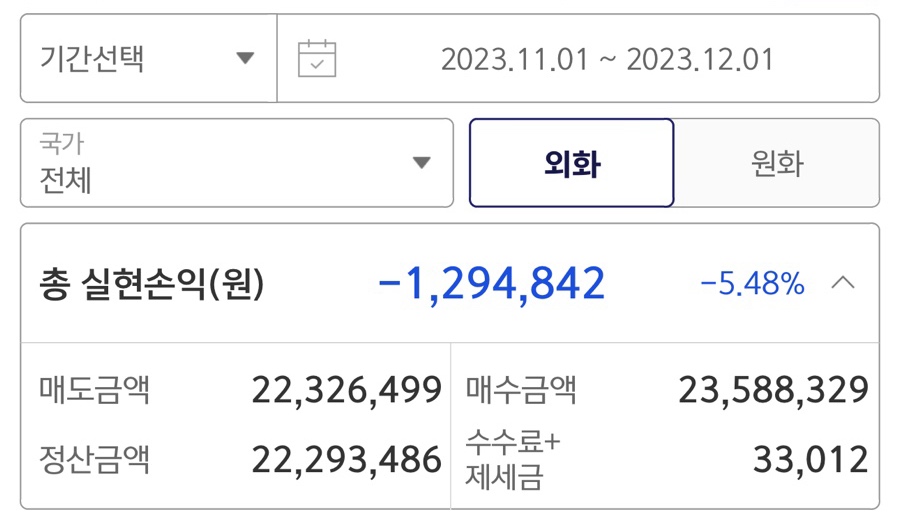The height and width of the screenshot is (523, 900).
Task: Click the 매수금액 value 23,588,329
Action: tap(773, 390)
